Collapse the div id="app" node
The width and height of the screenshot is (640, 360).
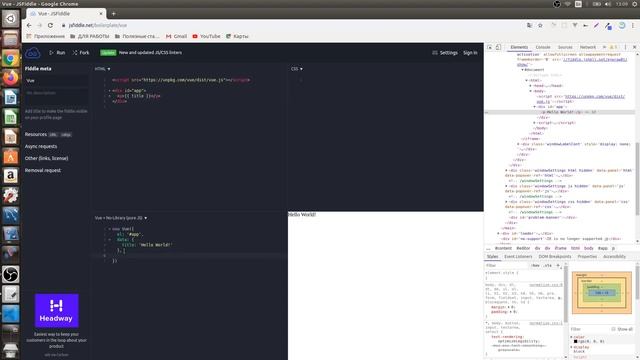535,107
